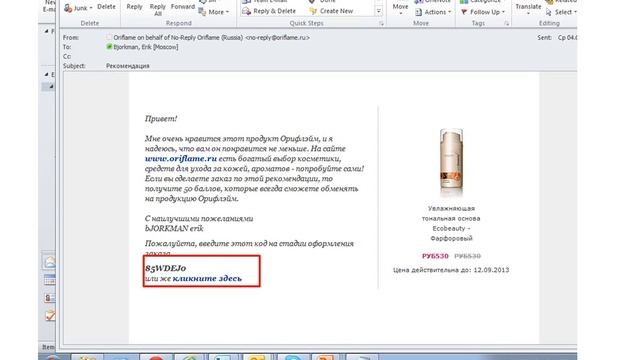The height and width of the screenshot is (360, 640).
Task: Click the pink price РУБ530
Action: (x=435, y=256)
